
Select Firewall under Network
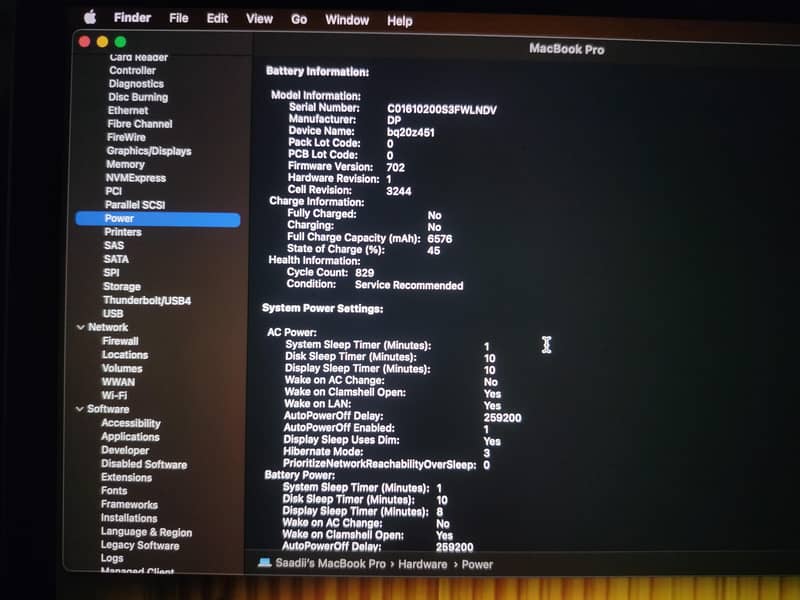[120, 341]
